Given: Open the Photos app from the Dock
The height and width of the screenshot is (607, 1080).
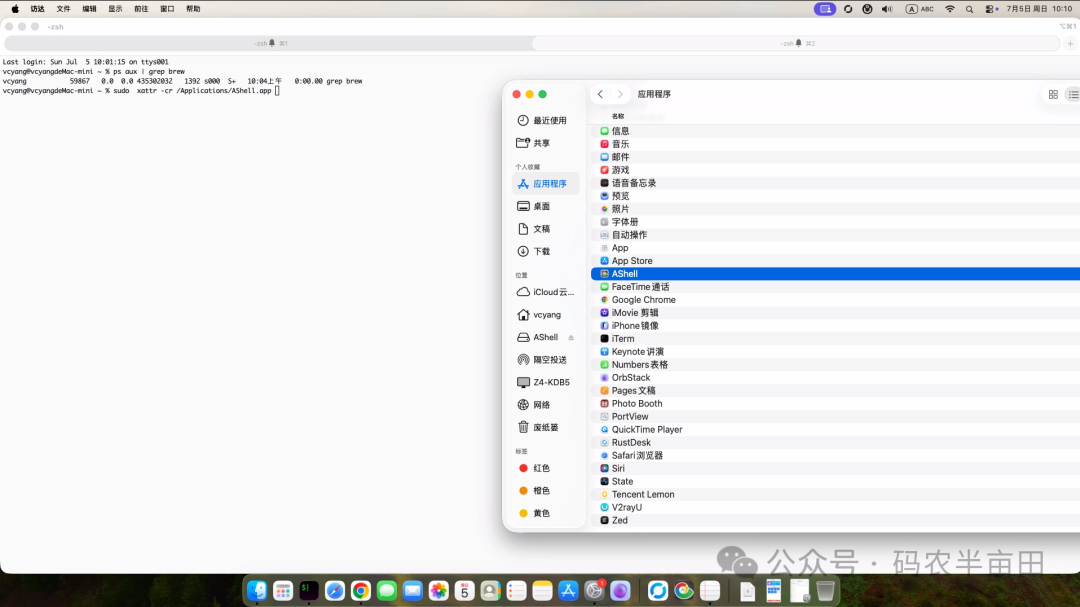Looking at the screenshot, I should coord(439,590).
